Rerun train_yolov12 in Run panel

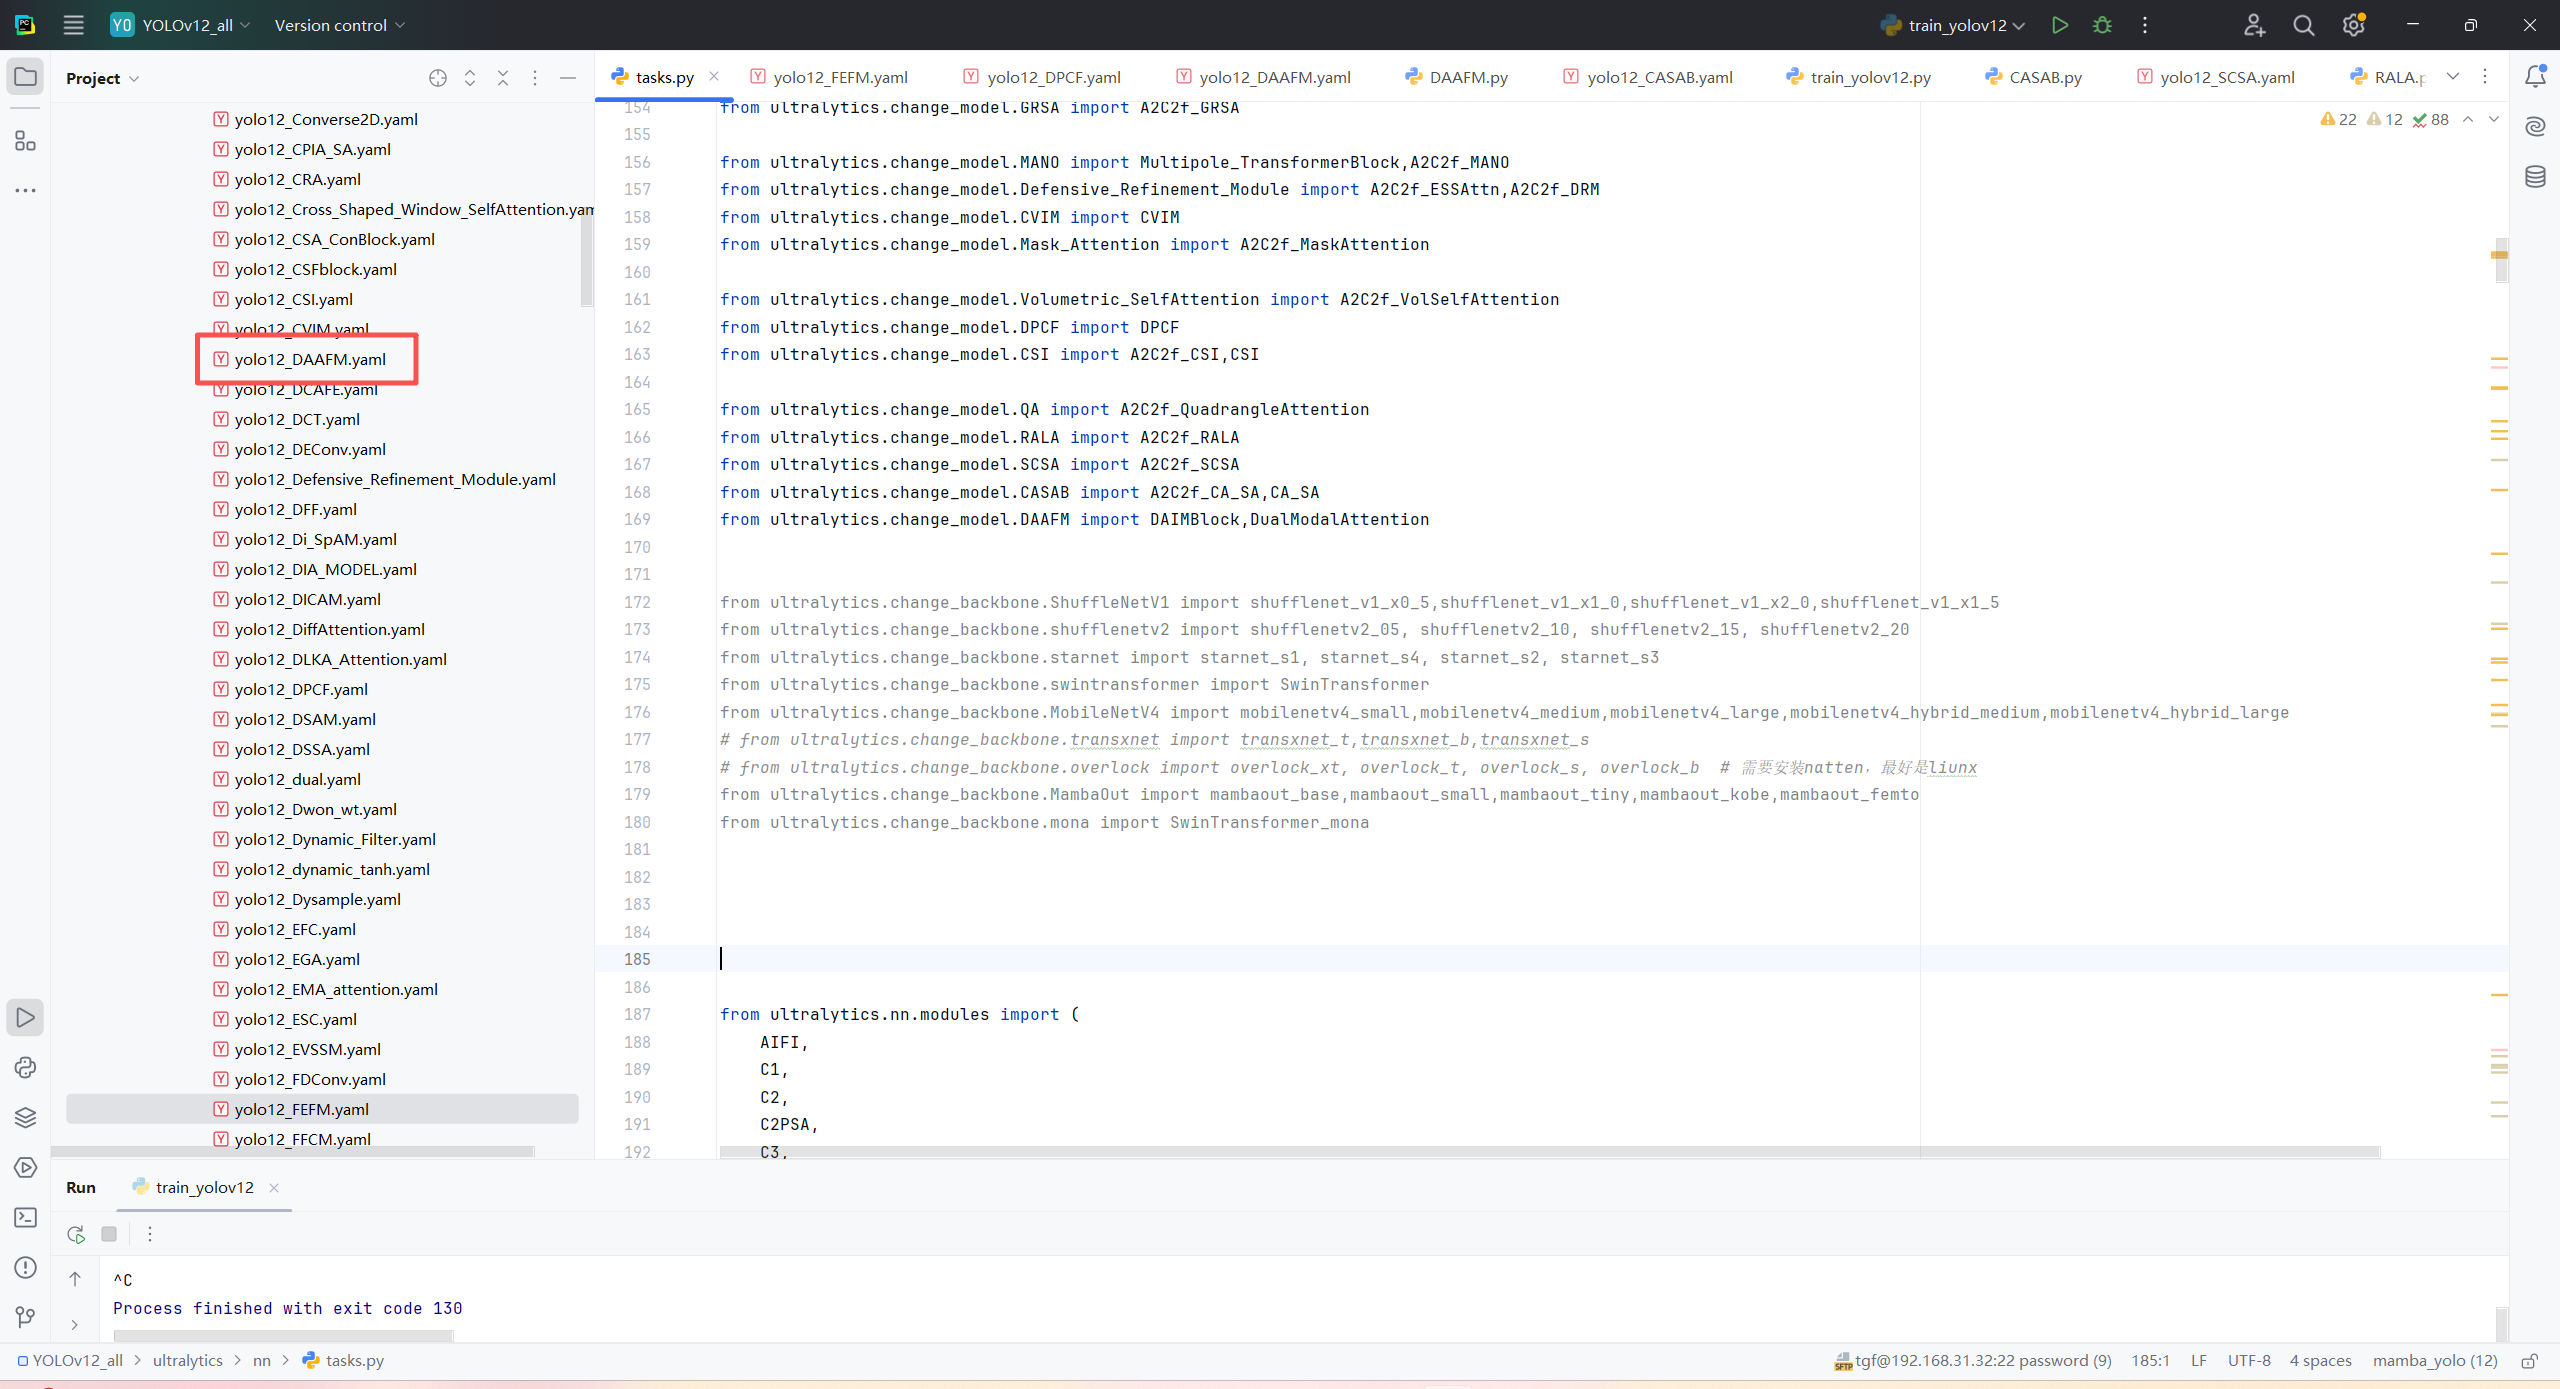76,1234
